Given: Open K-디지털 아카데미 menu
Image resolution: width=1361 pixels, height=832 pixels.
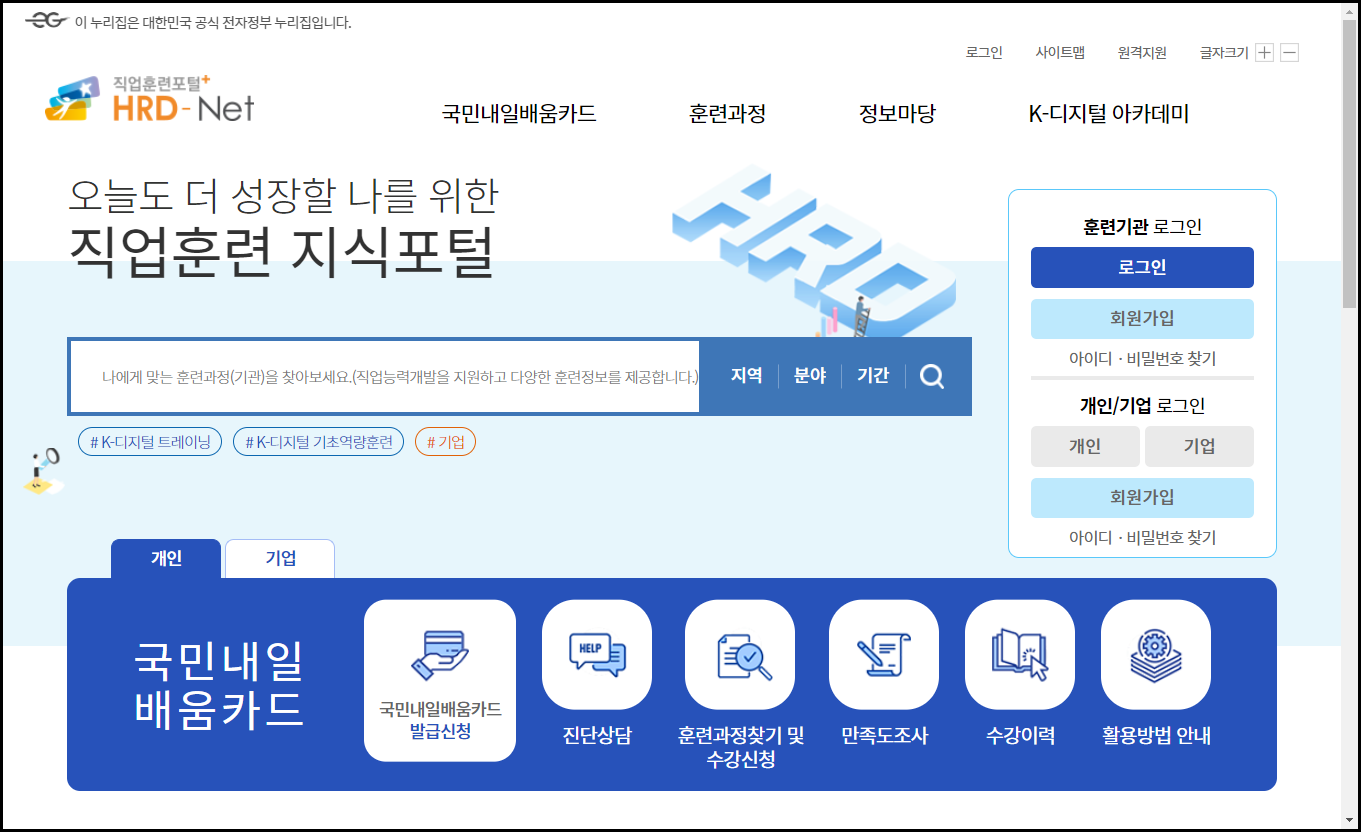Looking at the screenshot, I should [1109, 114].
